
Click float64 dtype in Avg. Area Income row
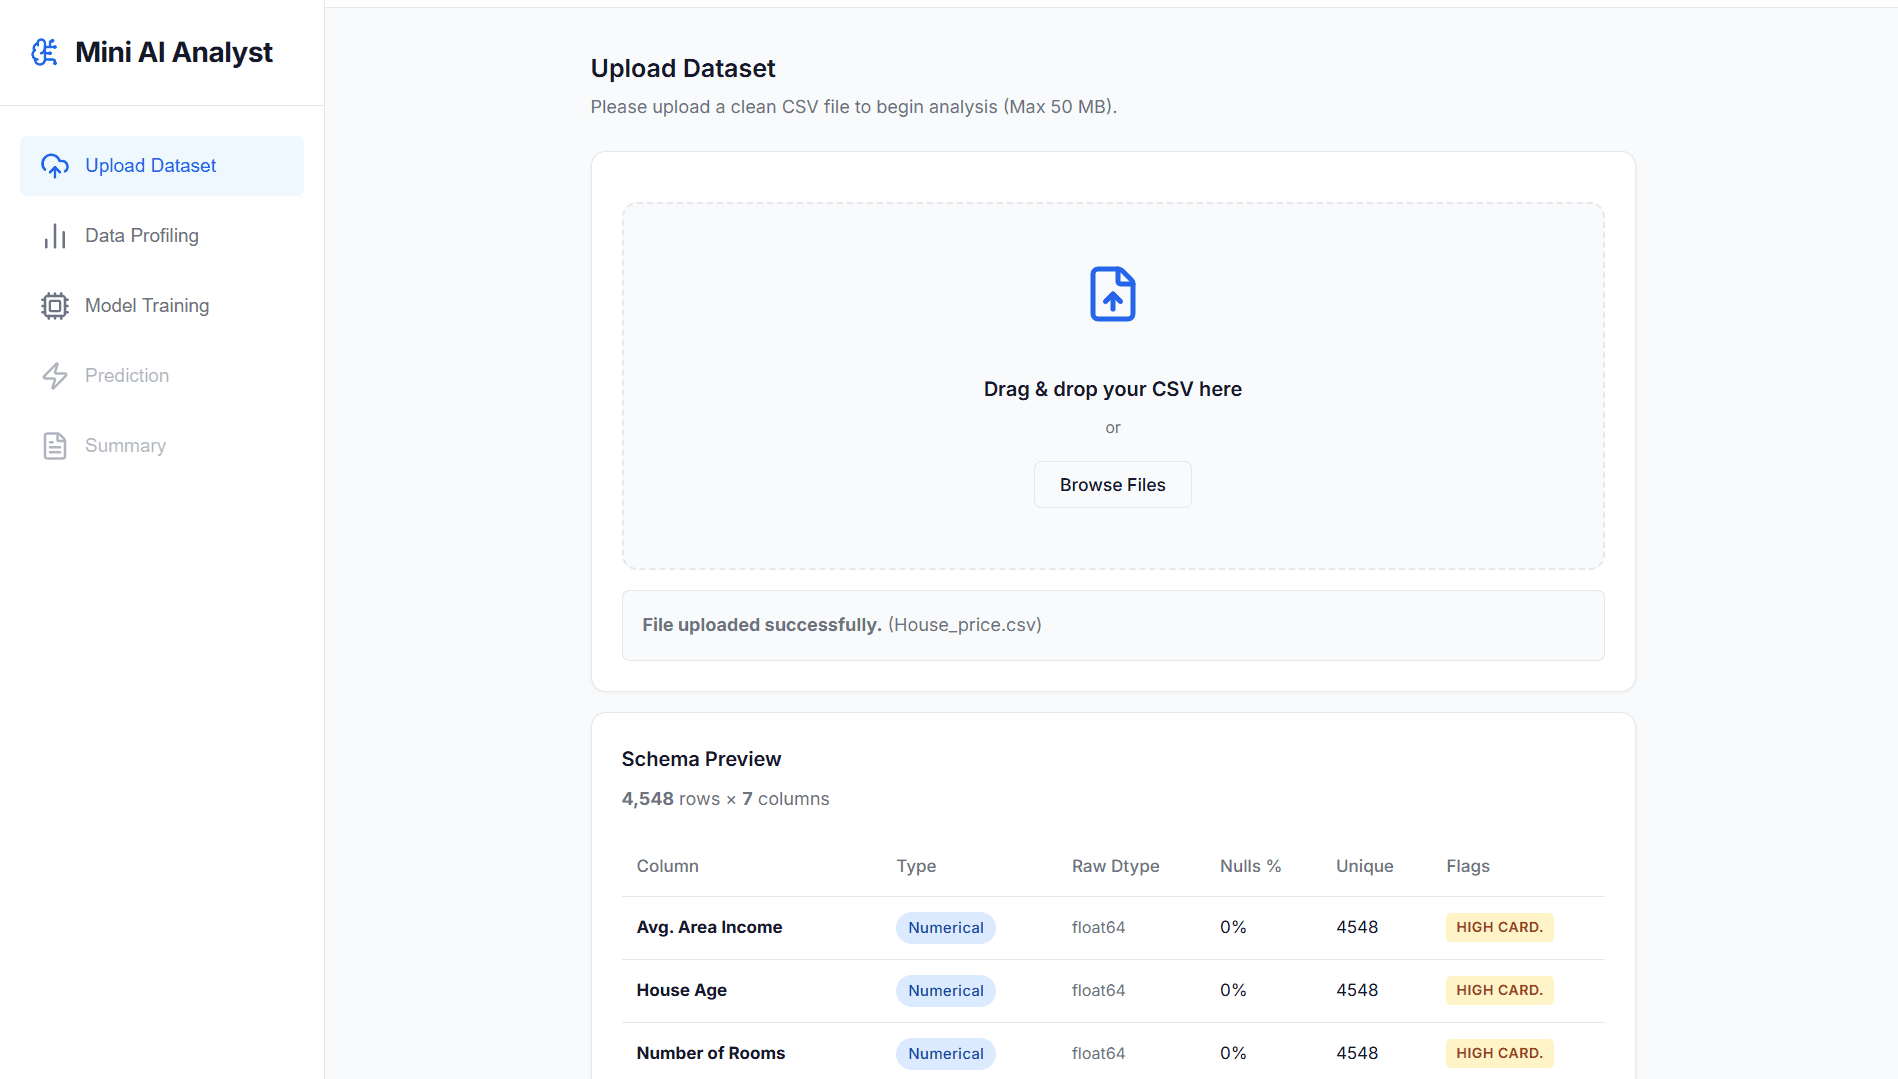point(1099,927)
